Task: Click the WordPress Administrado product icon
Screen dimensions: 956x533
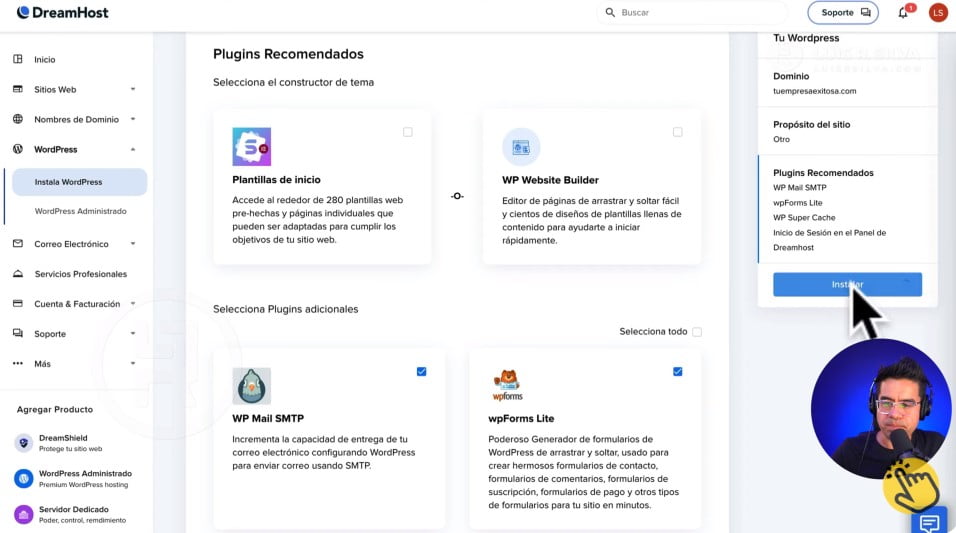Action: pyautogui.click(x=23, y=479)
